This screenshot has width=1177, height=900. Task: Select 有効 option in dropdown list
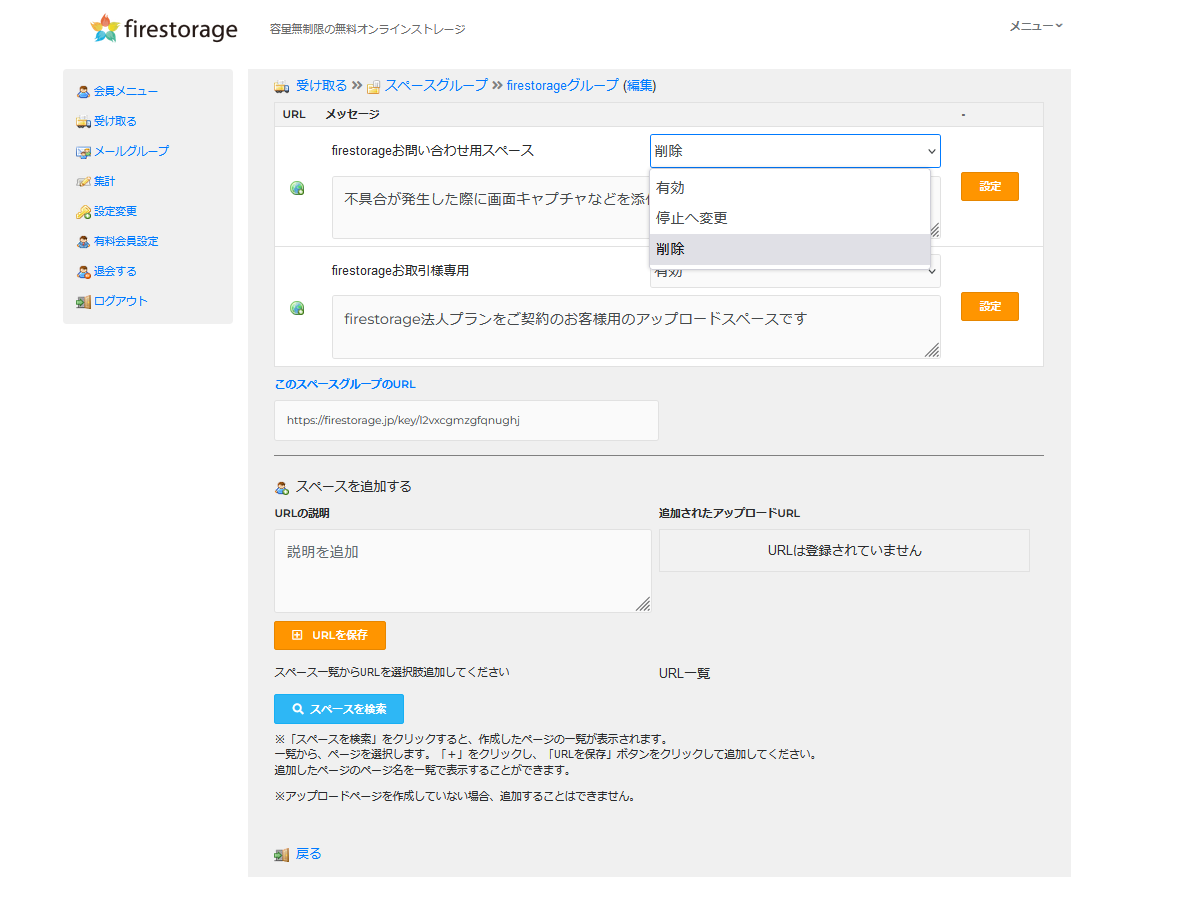click(x=790, y=188)
